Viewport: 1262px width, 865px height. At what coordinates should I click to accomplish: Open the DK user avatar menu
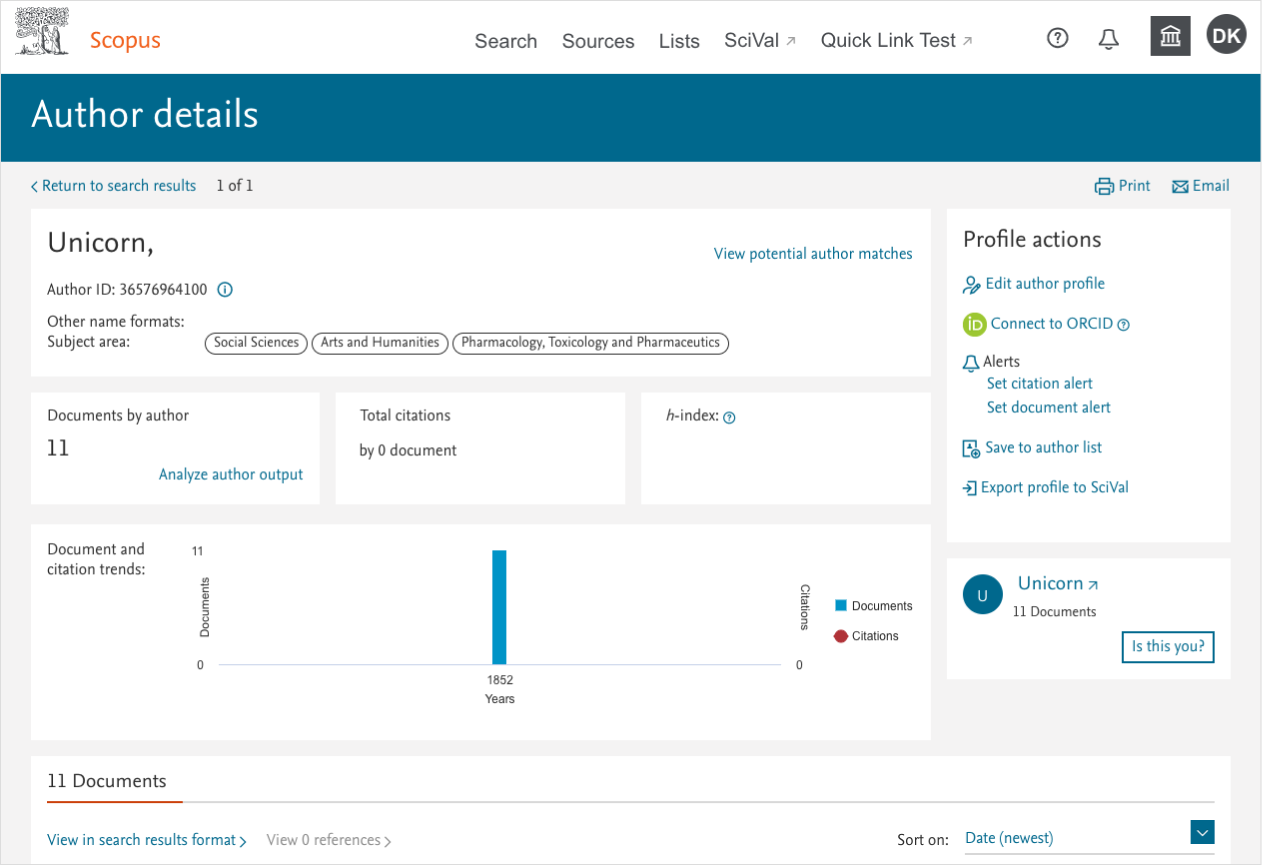(1226, 36)
